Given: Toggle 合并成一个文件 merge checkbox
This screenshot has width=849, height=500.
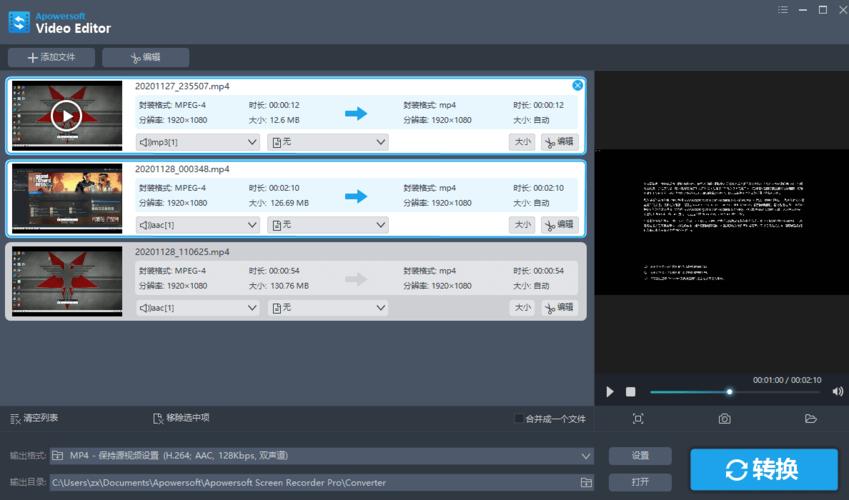Looking at the screenshot, I should coord(519,418).
